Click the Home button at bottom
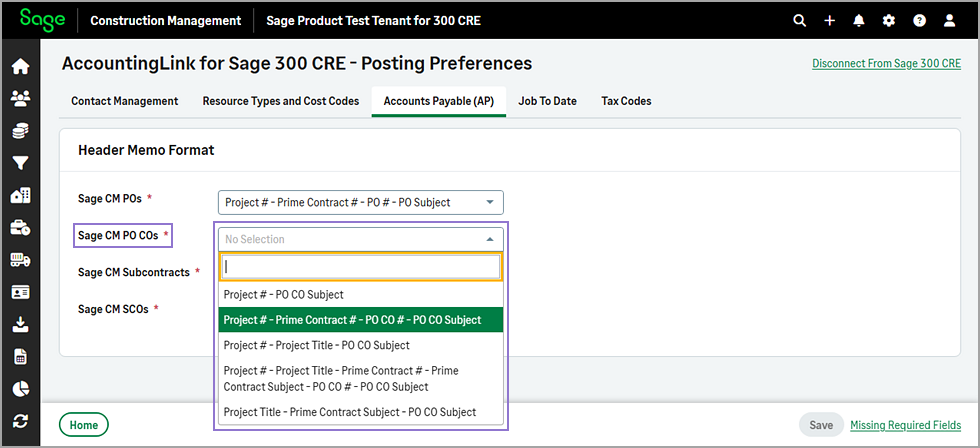Image resolution: width=980 pixels, height=448 pixels. 84,425
